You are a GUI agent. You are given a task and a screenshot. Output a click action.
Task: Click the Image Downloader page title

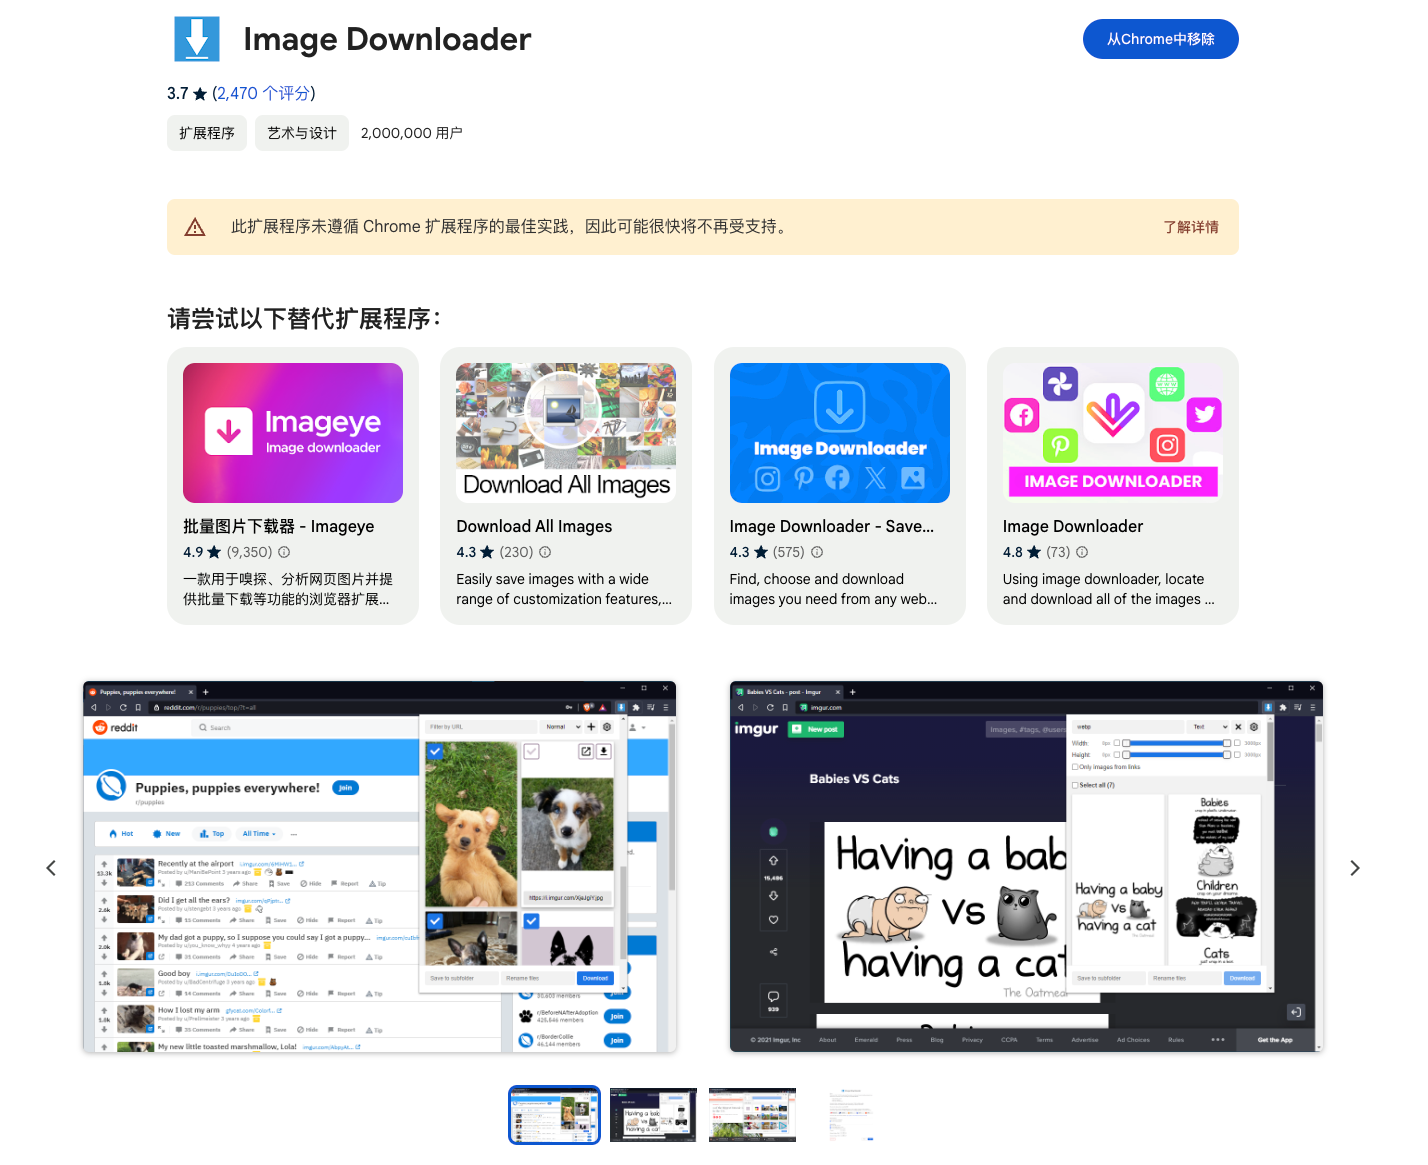387,39
